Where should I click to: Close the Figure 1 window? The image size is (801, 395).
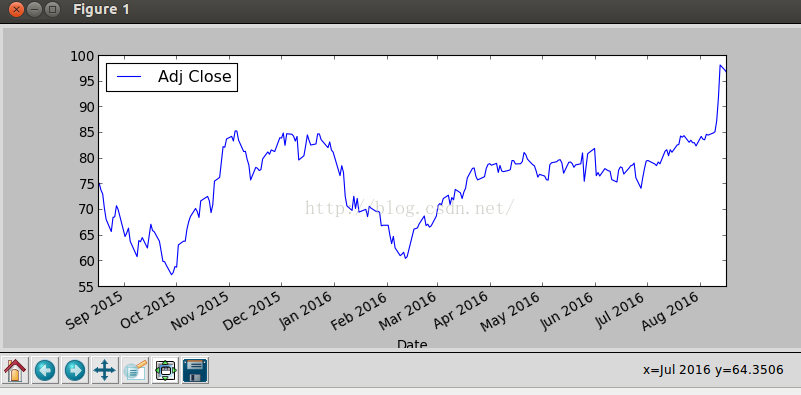[x=16, y=9]
